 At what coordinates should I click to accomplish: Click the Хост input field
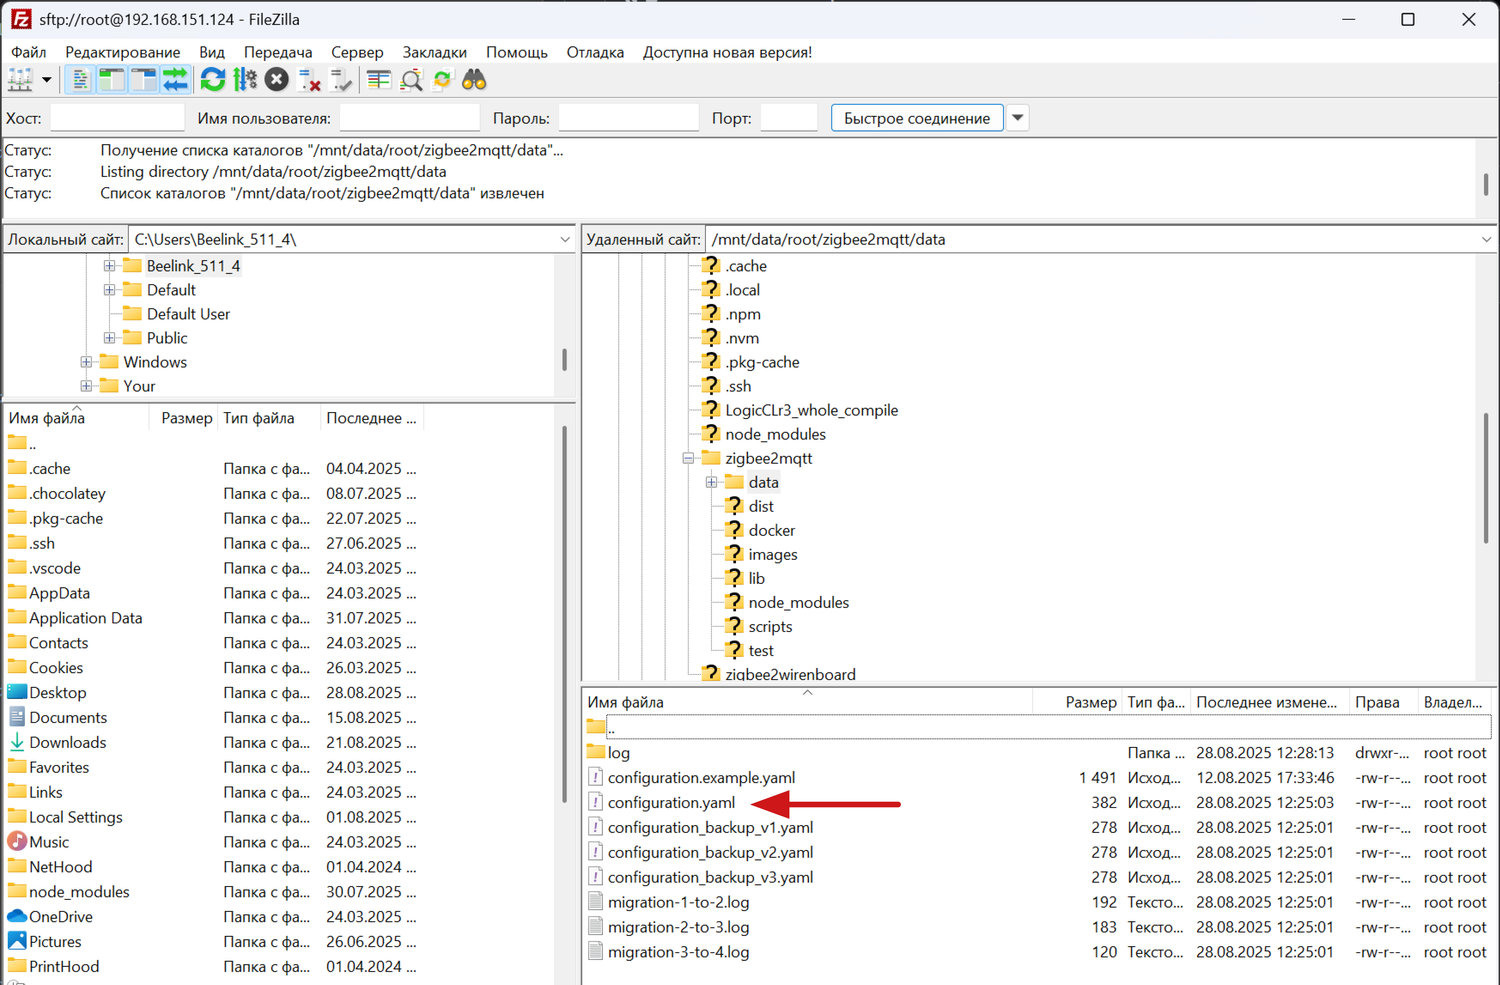click(117, 118)
